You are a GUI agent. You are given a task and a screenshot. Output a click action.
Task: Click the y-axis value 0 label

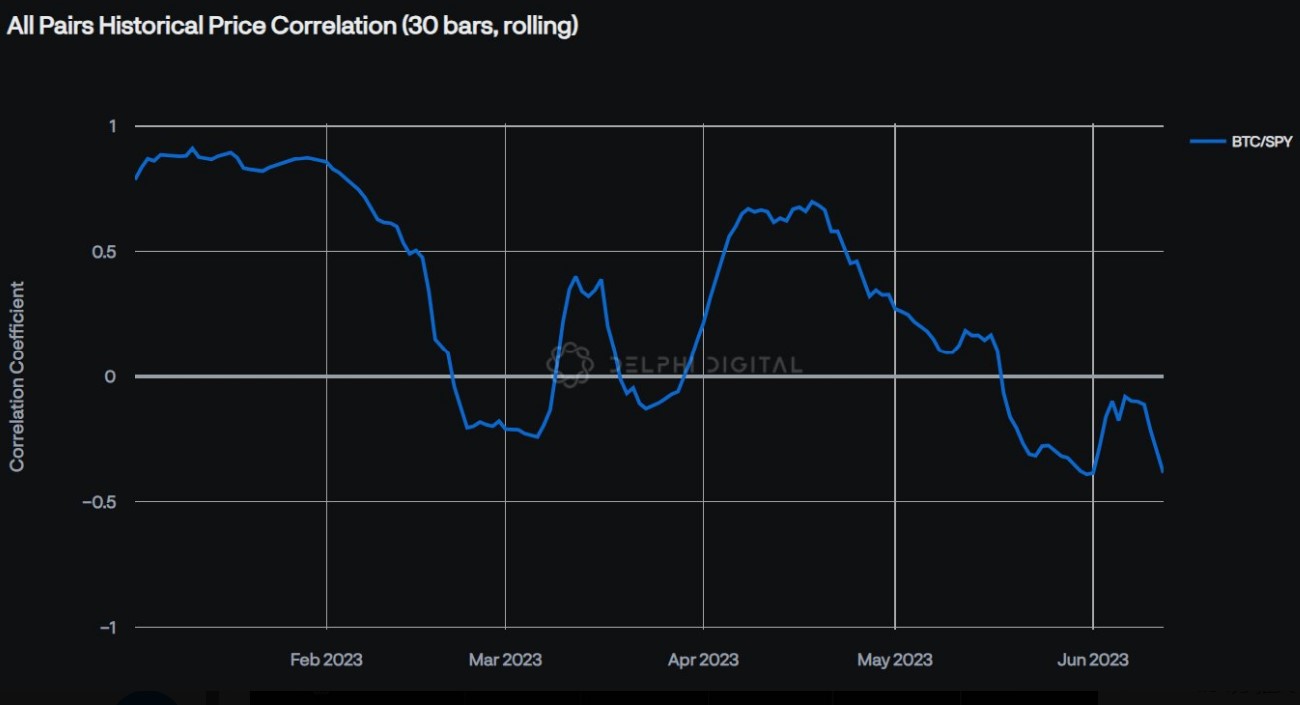[112, 377]
